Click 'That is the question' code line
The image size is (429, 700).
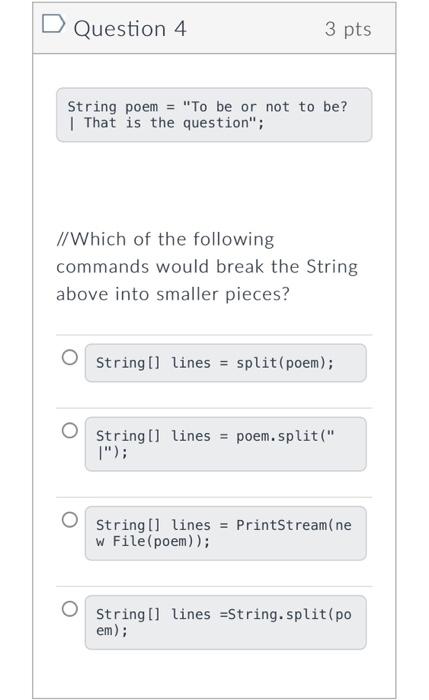[x=167, y=123]
